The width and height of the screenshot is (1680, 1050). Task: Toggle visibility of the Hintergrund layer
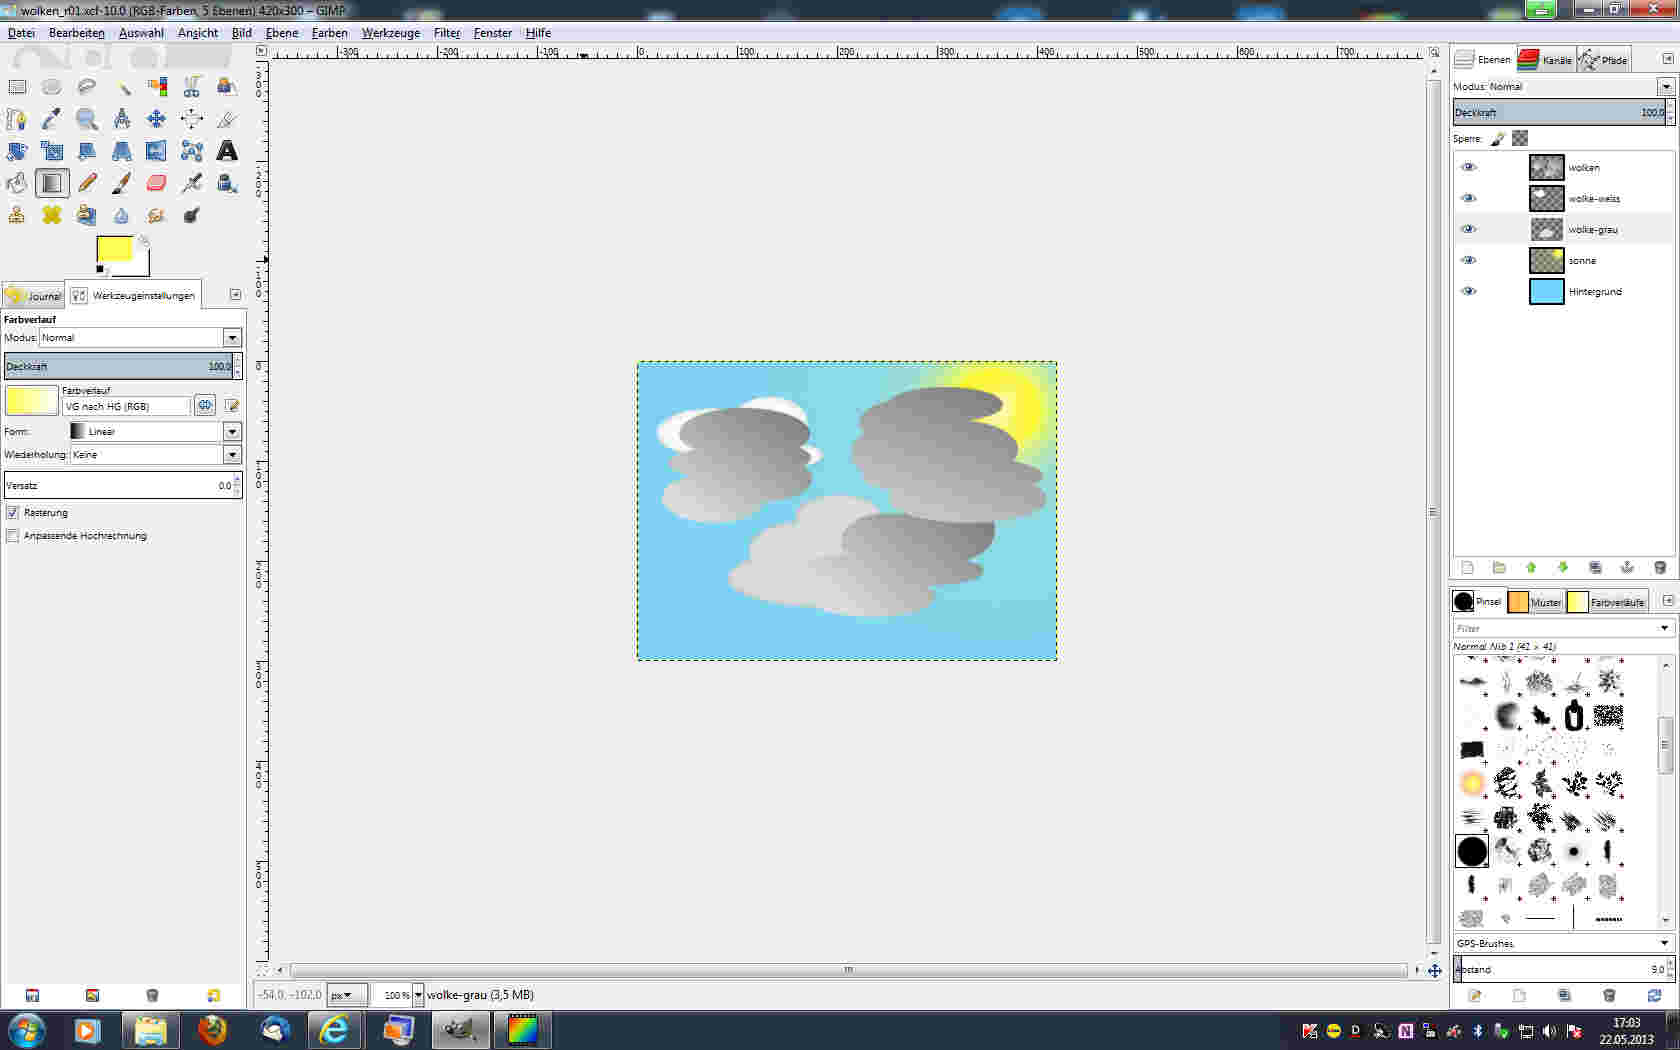click(1468, 291)
